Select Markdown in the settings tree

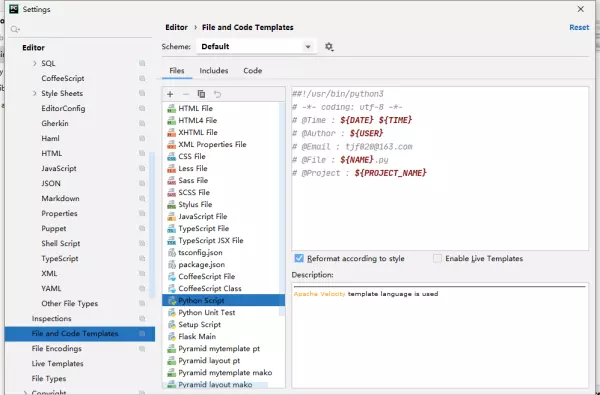(60, 199)
